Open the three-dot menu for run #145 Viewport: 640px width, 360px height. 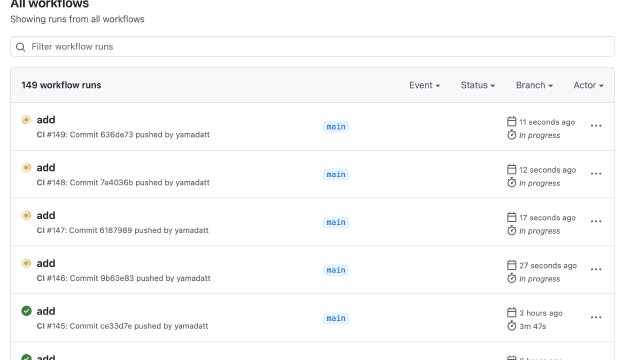tap(596, 317)
